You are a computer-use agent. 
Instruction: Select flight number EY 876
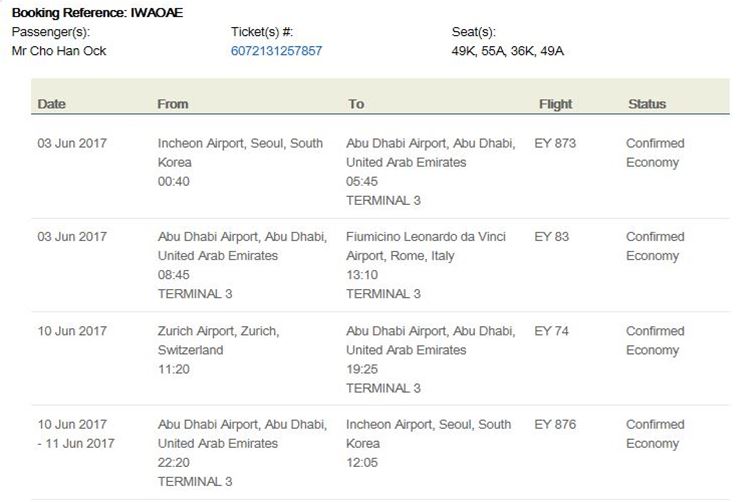(555, 425)
